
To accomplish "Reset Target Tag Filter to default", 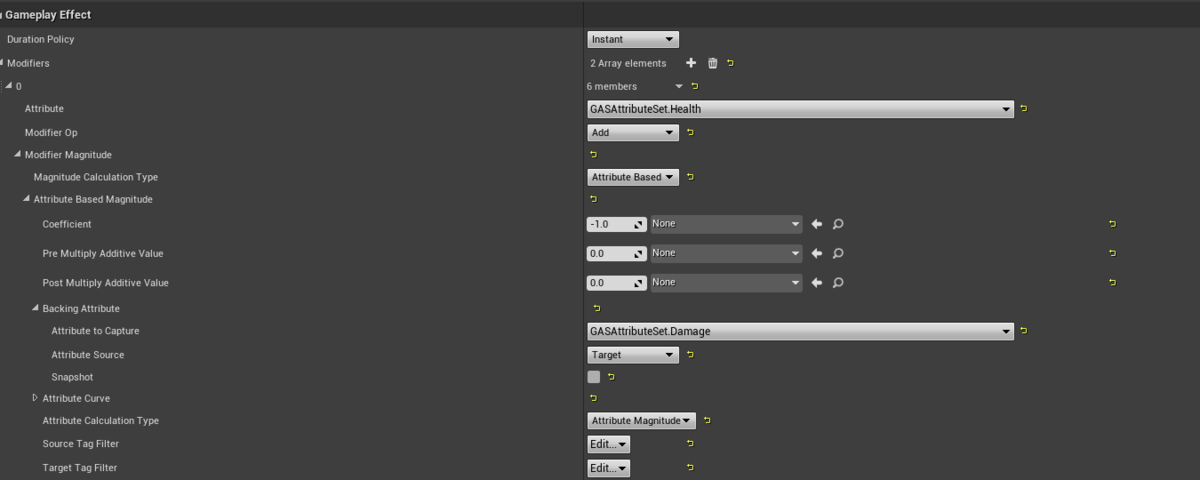I will (690, 468).
